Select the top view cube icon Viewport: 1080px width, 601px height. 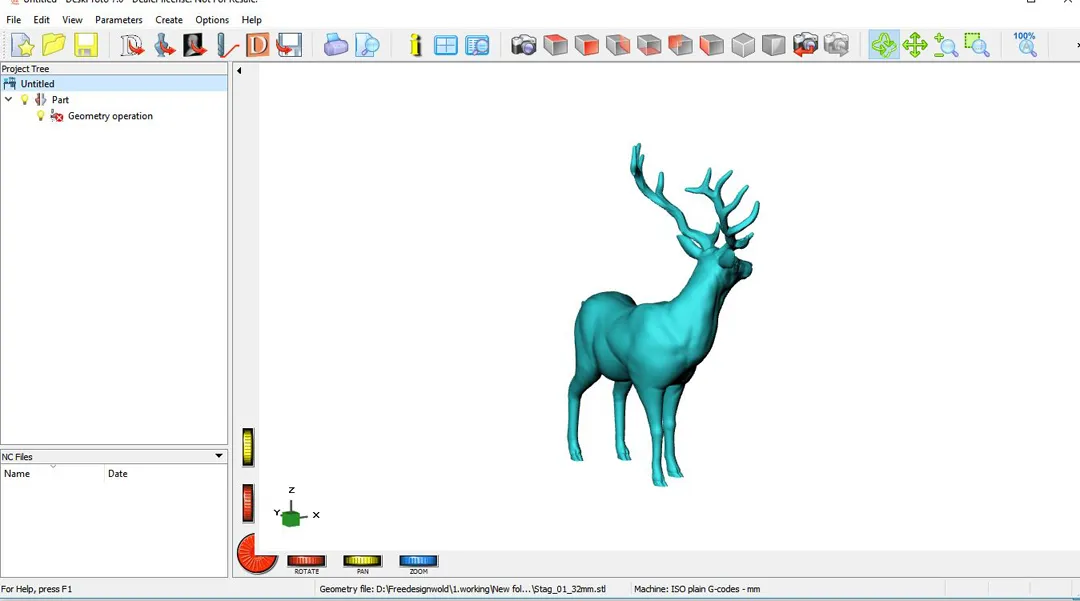coord(555,45)
